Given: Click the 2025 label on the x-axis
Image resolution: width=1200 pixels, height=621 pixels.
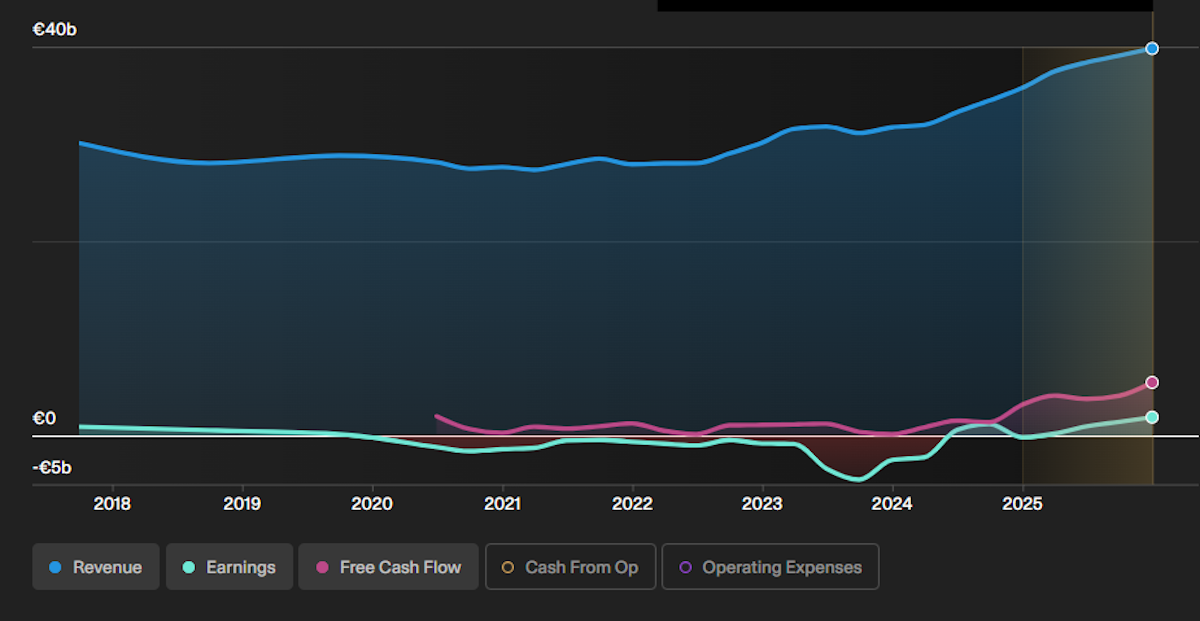Looking at the screenshot, I should (1022, 504).
